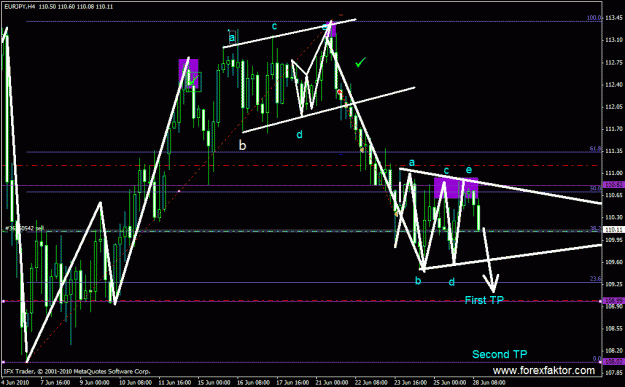Click the 113.10 price scale value

point(614,40)
